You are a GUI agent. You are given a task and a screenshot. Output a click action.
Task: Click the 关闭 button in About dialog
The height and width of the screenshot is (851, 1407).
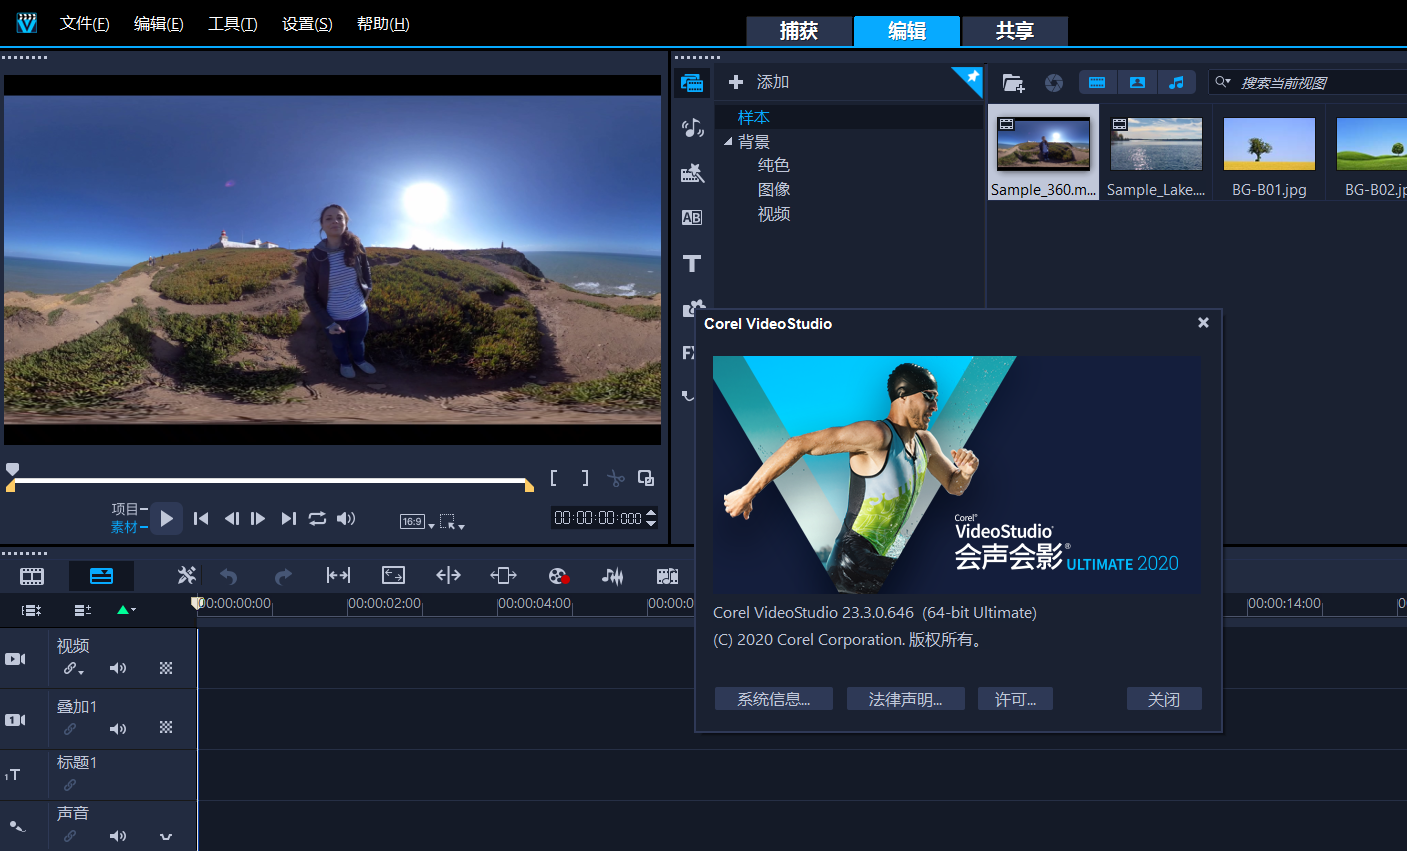pyautogui.click(x=1164, y=699)
